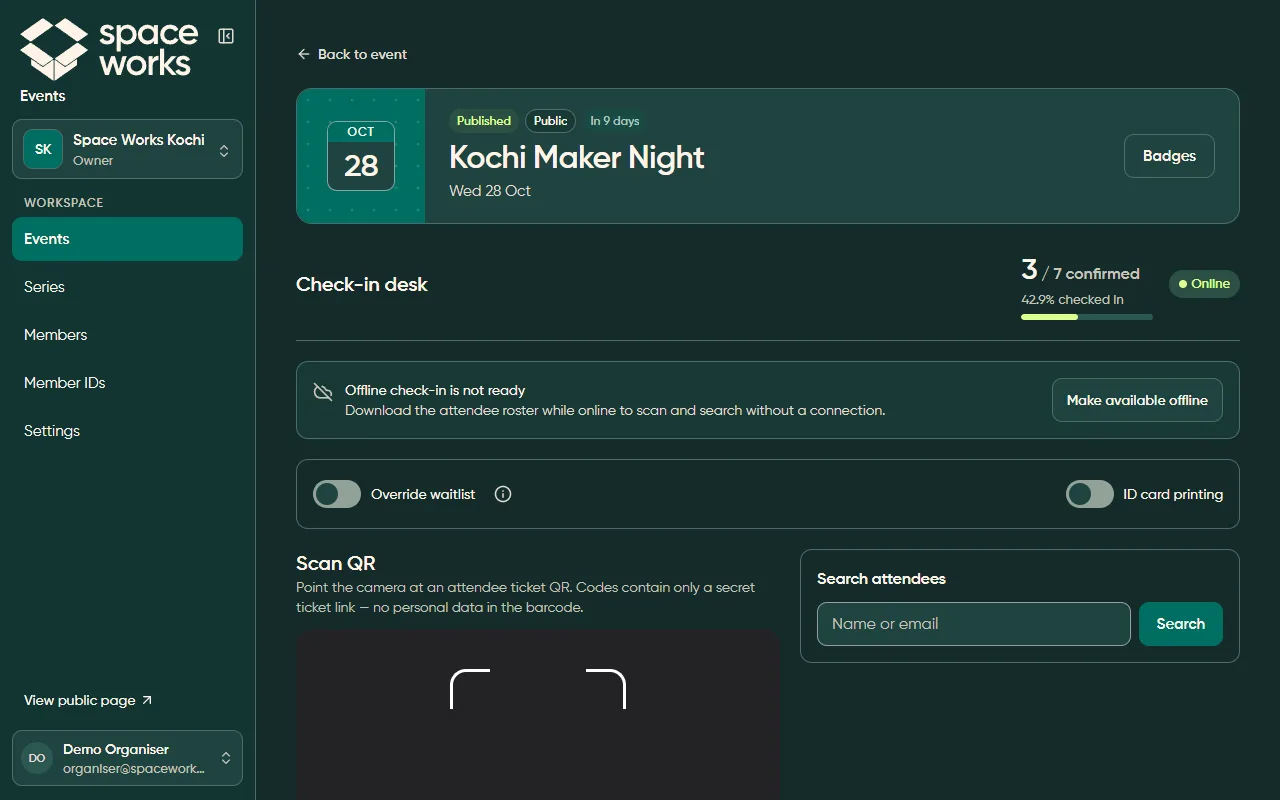
Task: Click the Published status badge
Action: [484, 121]
